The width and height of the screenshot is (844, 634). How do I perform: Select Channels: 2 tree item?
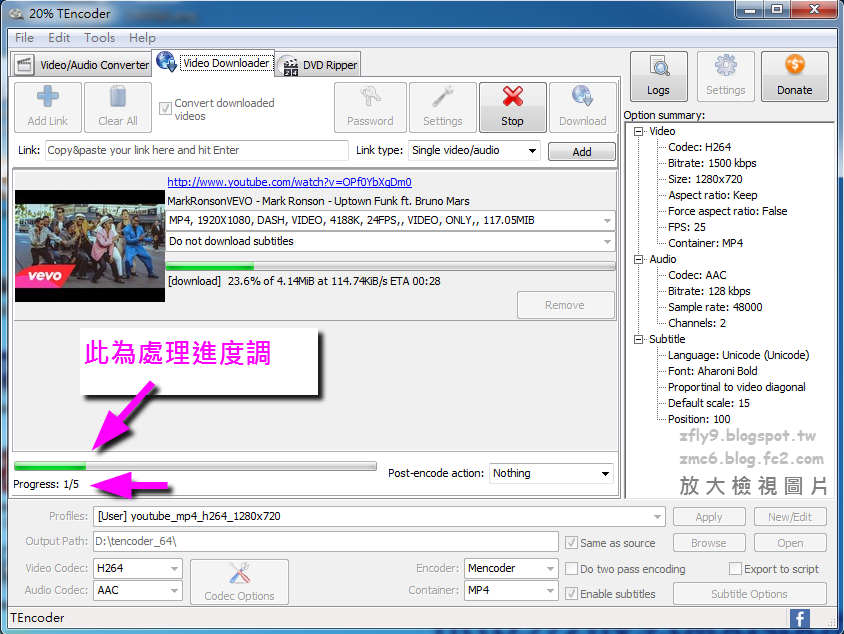(x=697, y=323)
